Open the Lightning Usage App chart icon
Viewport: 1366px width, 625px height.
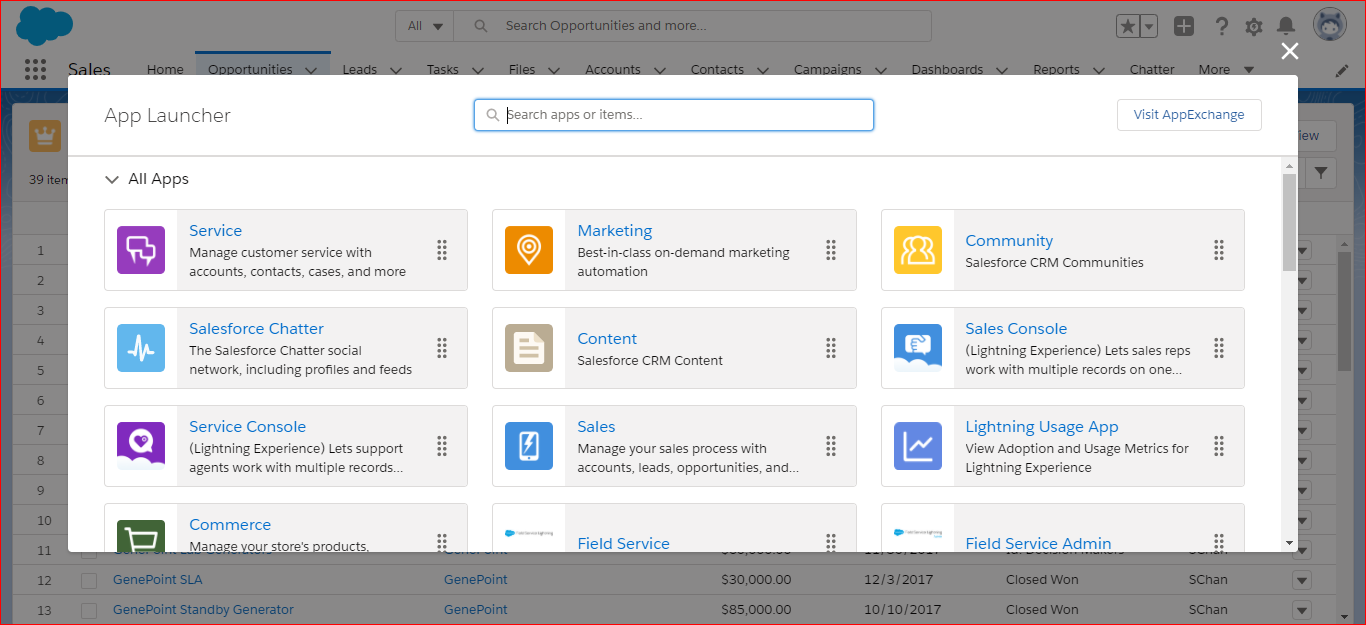click(x=917, y=446)
